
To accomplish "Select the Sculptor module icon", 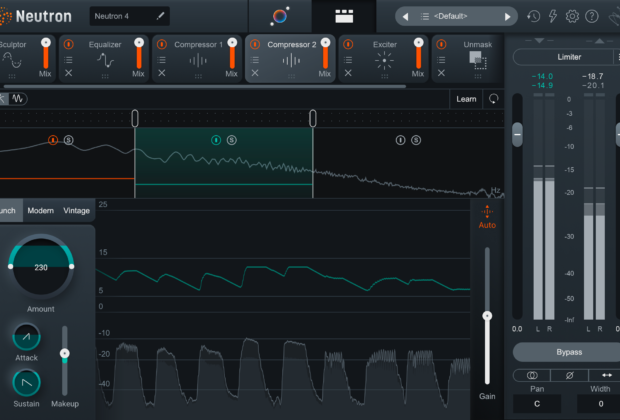I will pyautogui.click(x=12, y=60).
